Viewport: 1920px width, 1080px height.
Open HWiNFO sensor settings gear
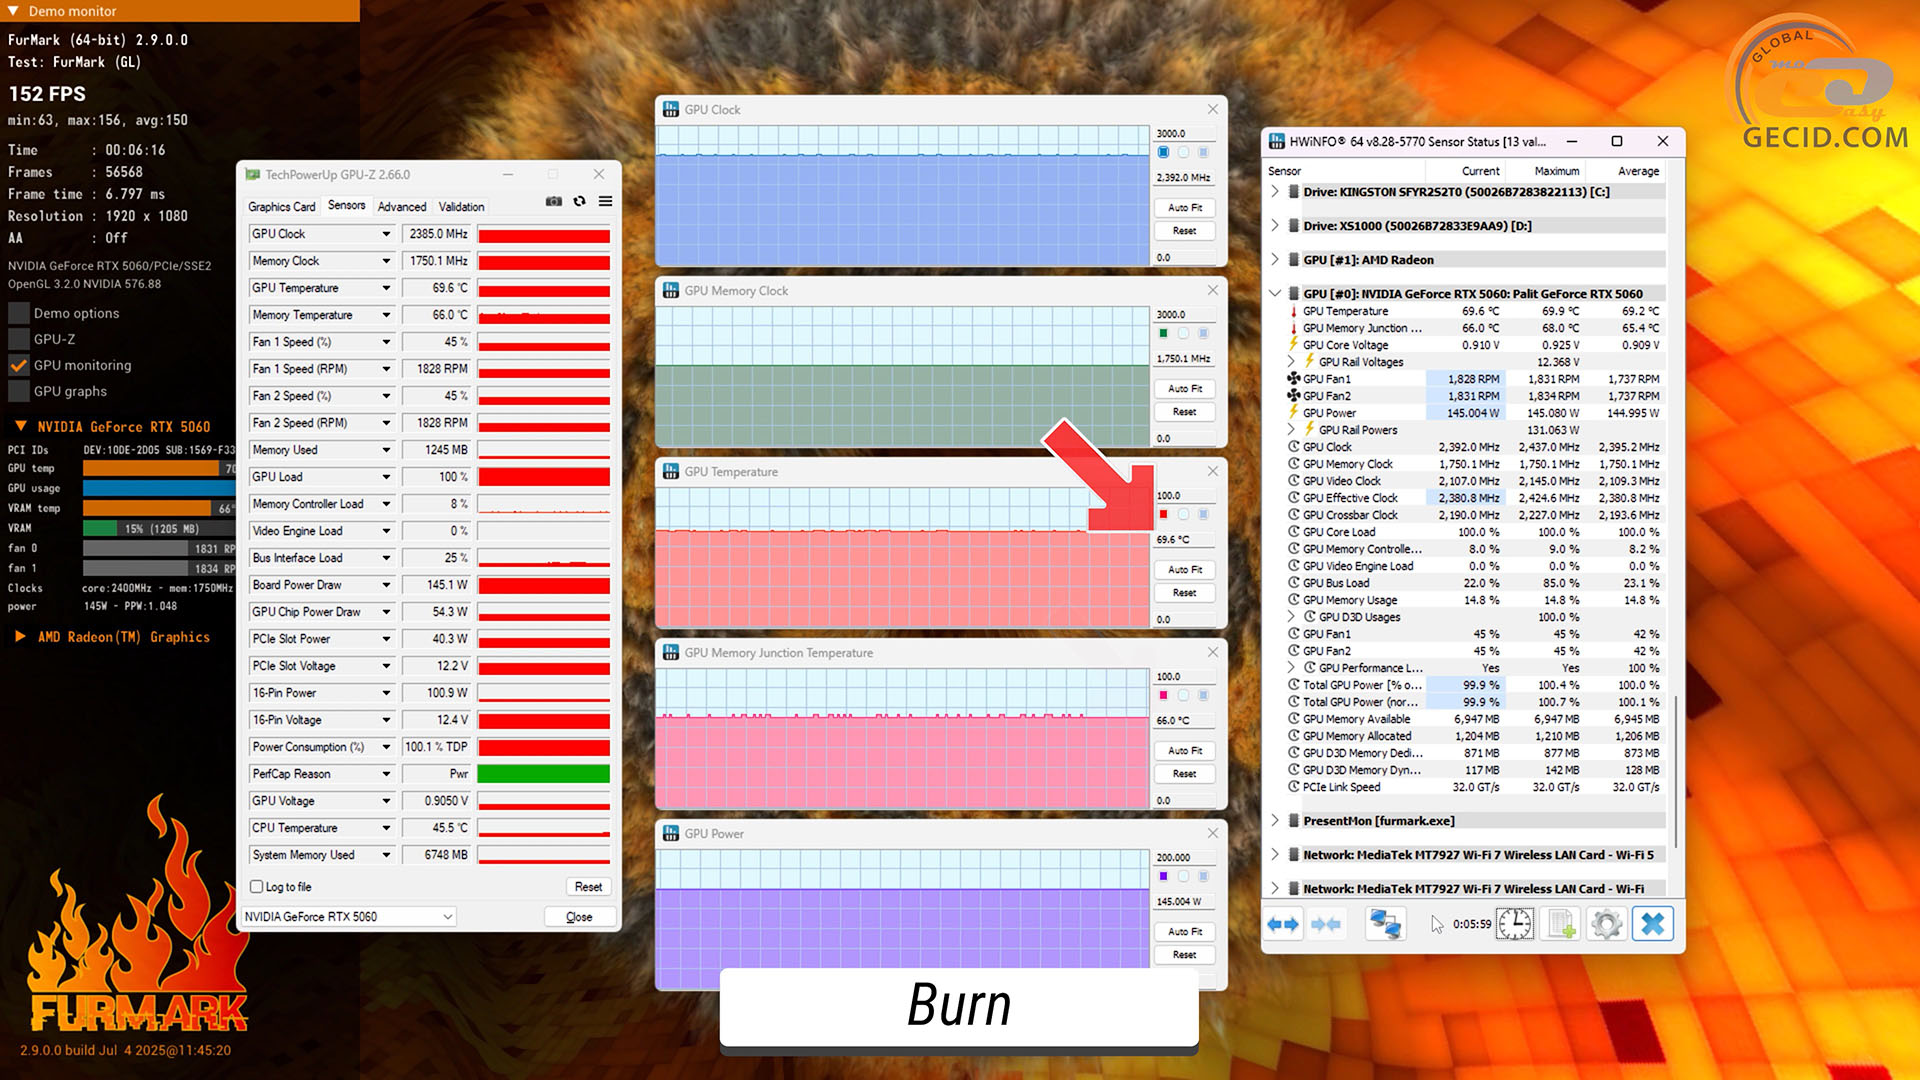pyautogui.click(x=1607, y=924)
